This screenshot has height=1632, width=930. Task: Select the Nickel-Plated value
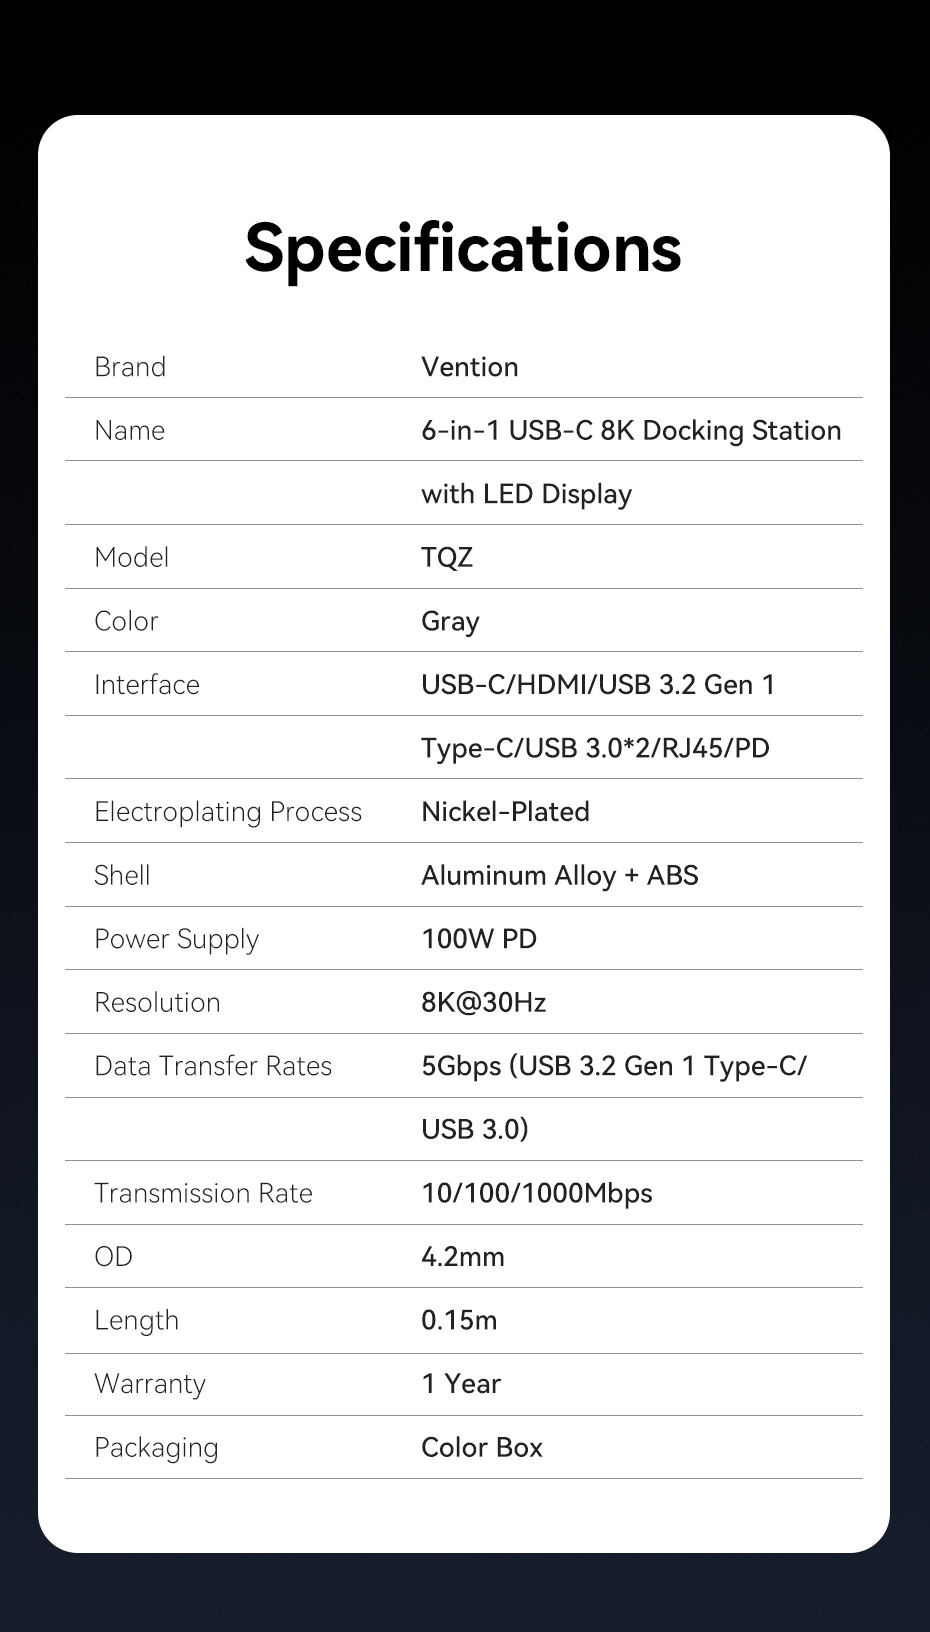click(505, 812)
